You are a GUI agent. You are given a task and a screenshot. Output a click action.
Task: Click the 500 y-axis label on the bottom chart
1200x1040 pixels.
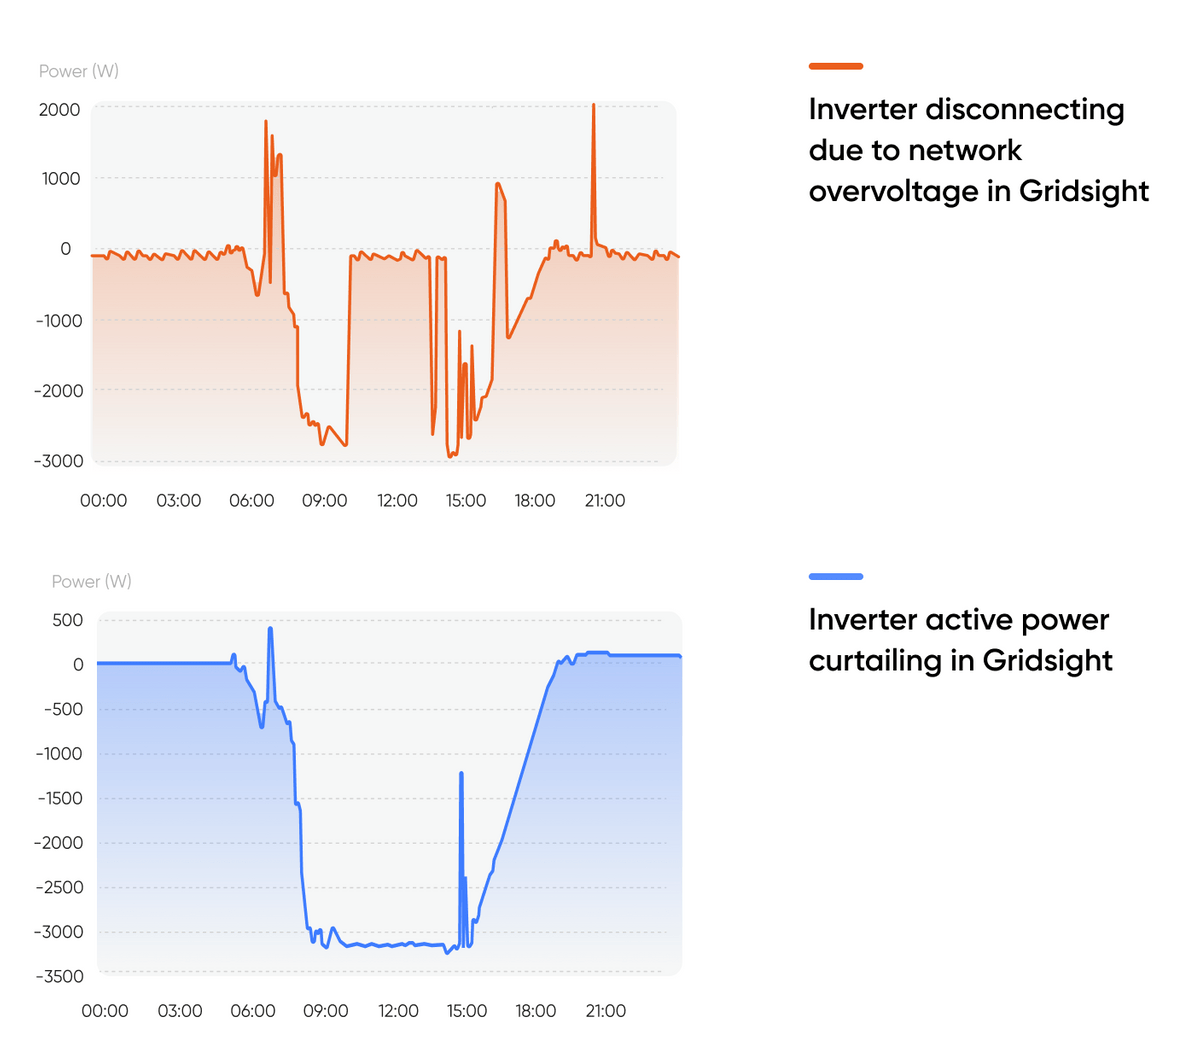[x=68, y=620]
